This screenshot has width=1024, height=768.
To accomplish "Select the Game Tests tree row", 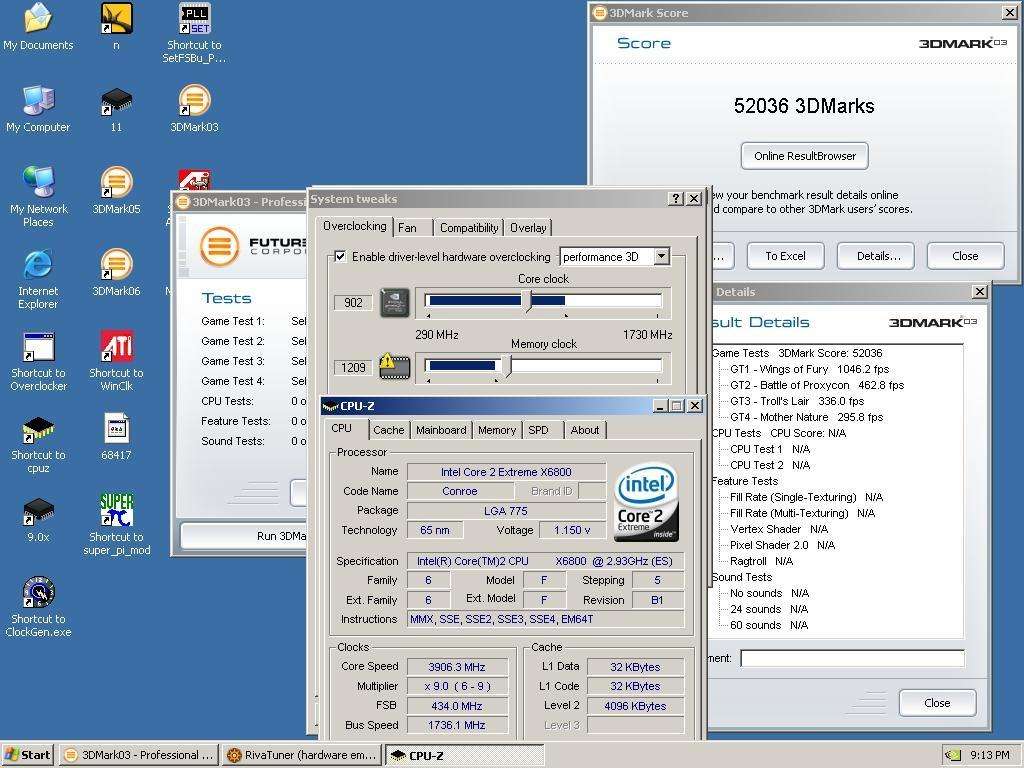I will [797, 353].
